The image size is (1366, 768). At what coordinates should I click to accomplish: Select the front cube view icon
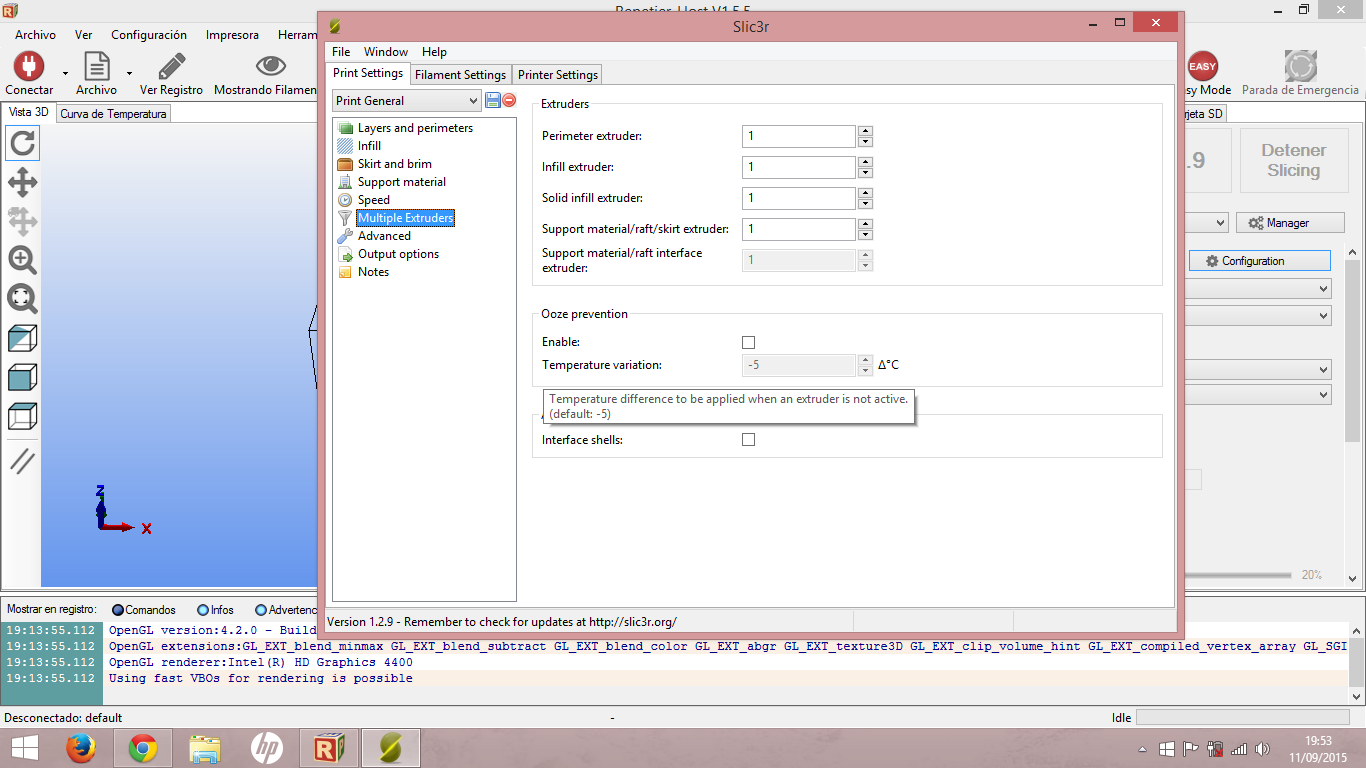(22, 377)
